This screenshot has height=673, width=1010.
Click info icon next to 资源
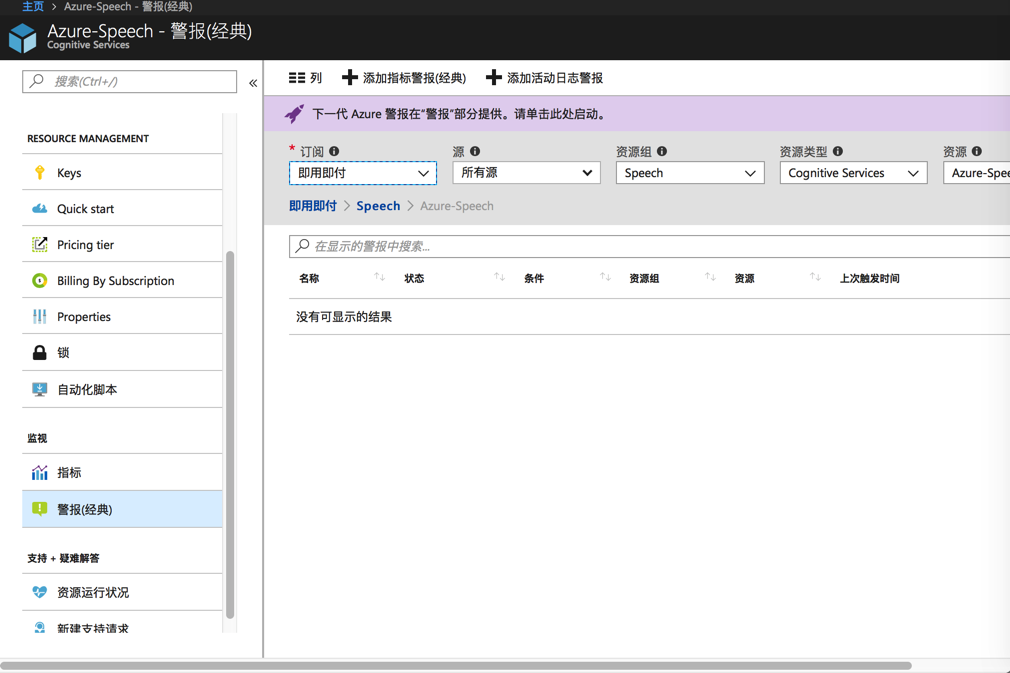click(977, 151)
